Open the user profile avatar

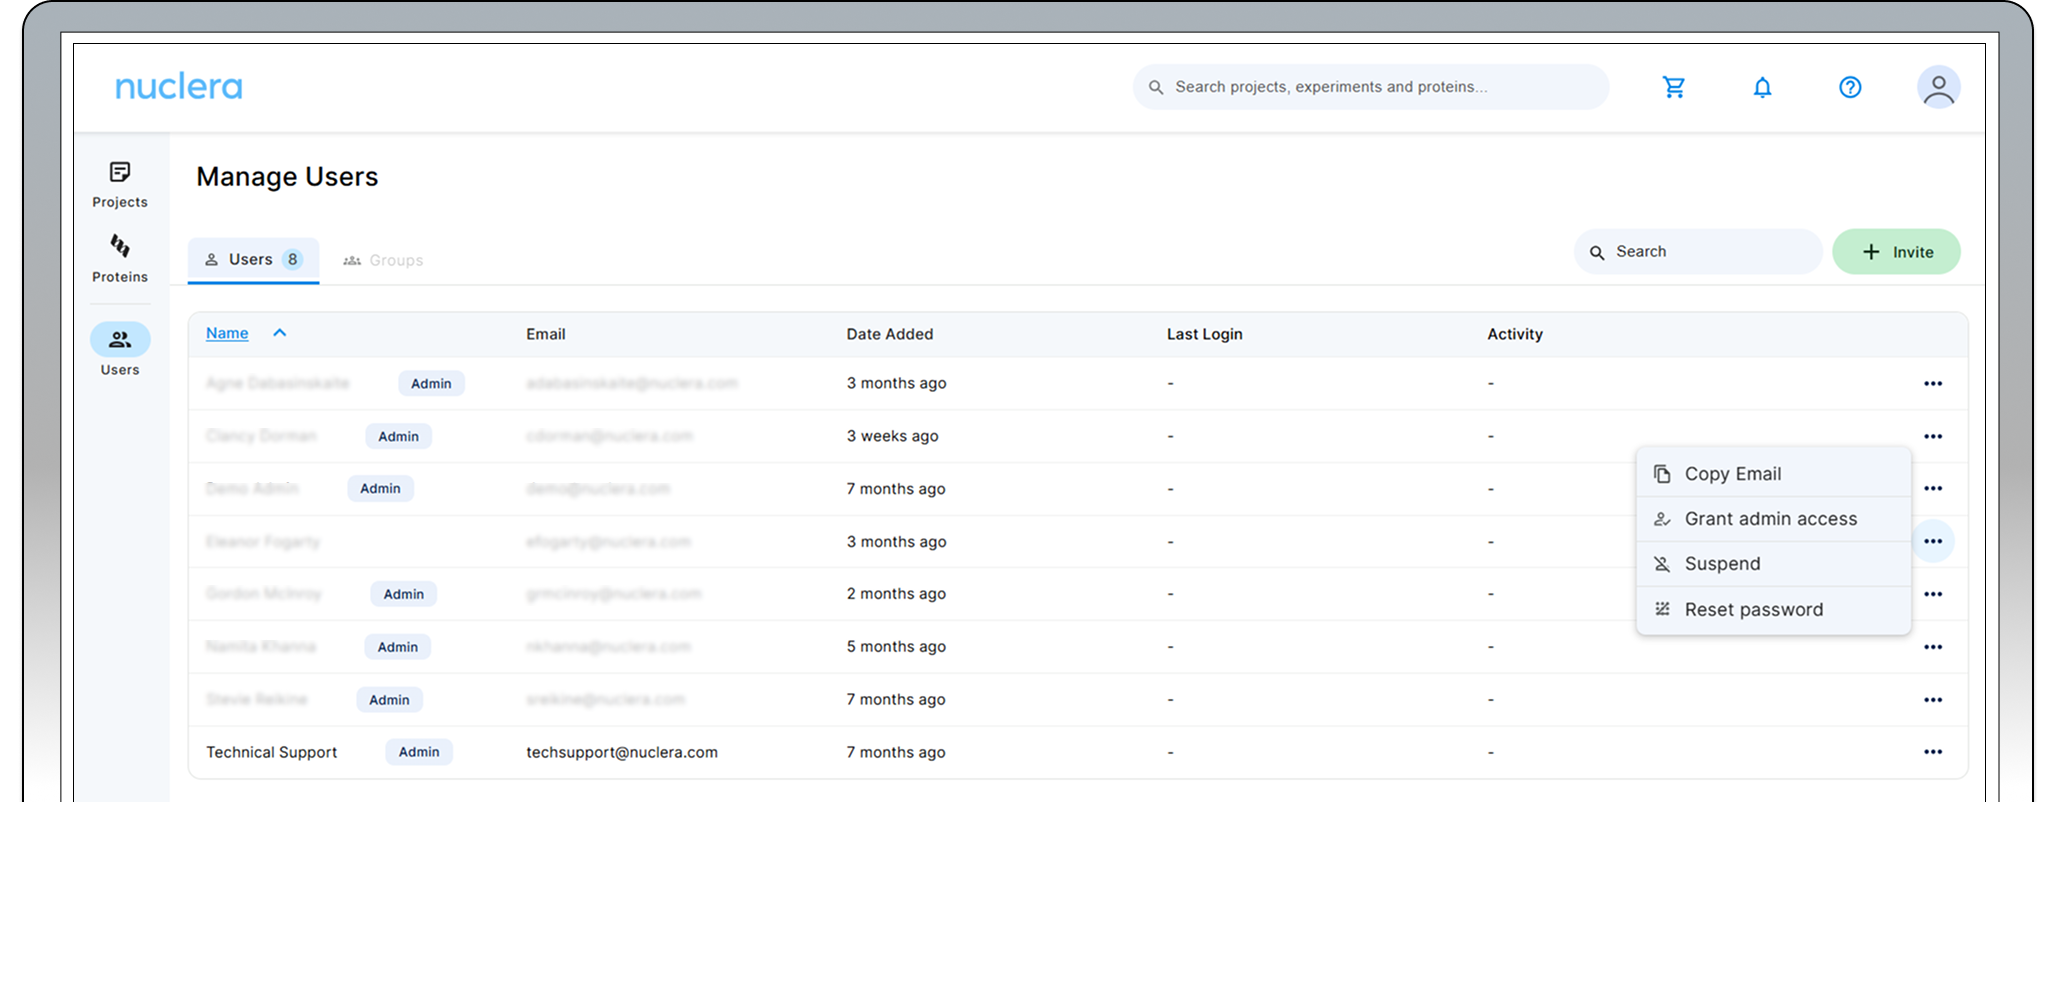[1938, 88]
